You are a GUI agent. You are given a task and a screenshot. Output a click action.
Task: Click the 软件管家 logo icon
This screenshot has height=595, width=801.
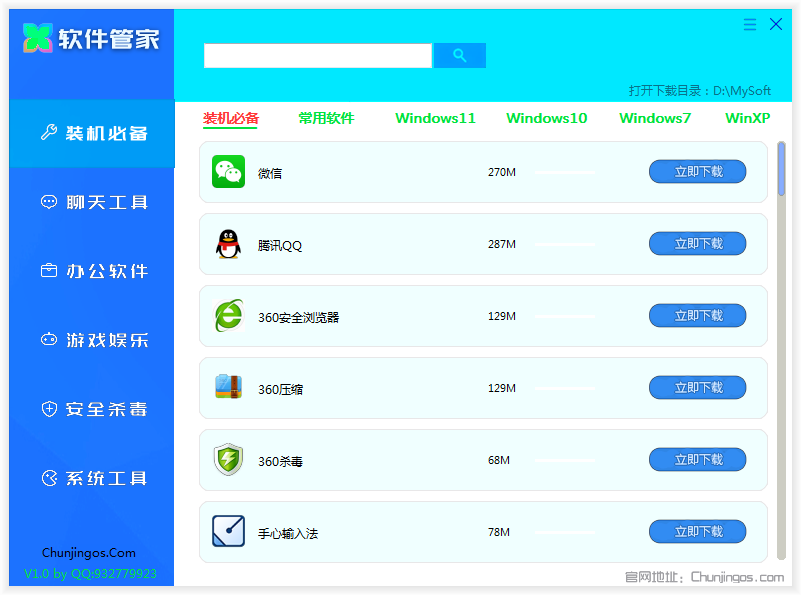click(x=38, y=38)
